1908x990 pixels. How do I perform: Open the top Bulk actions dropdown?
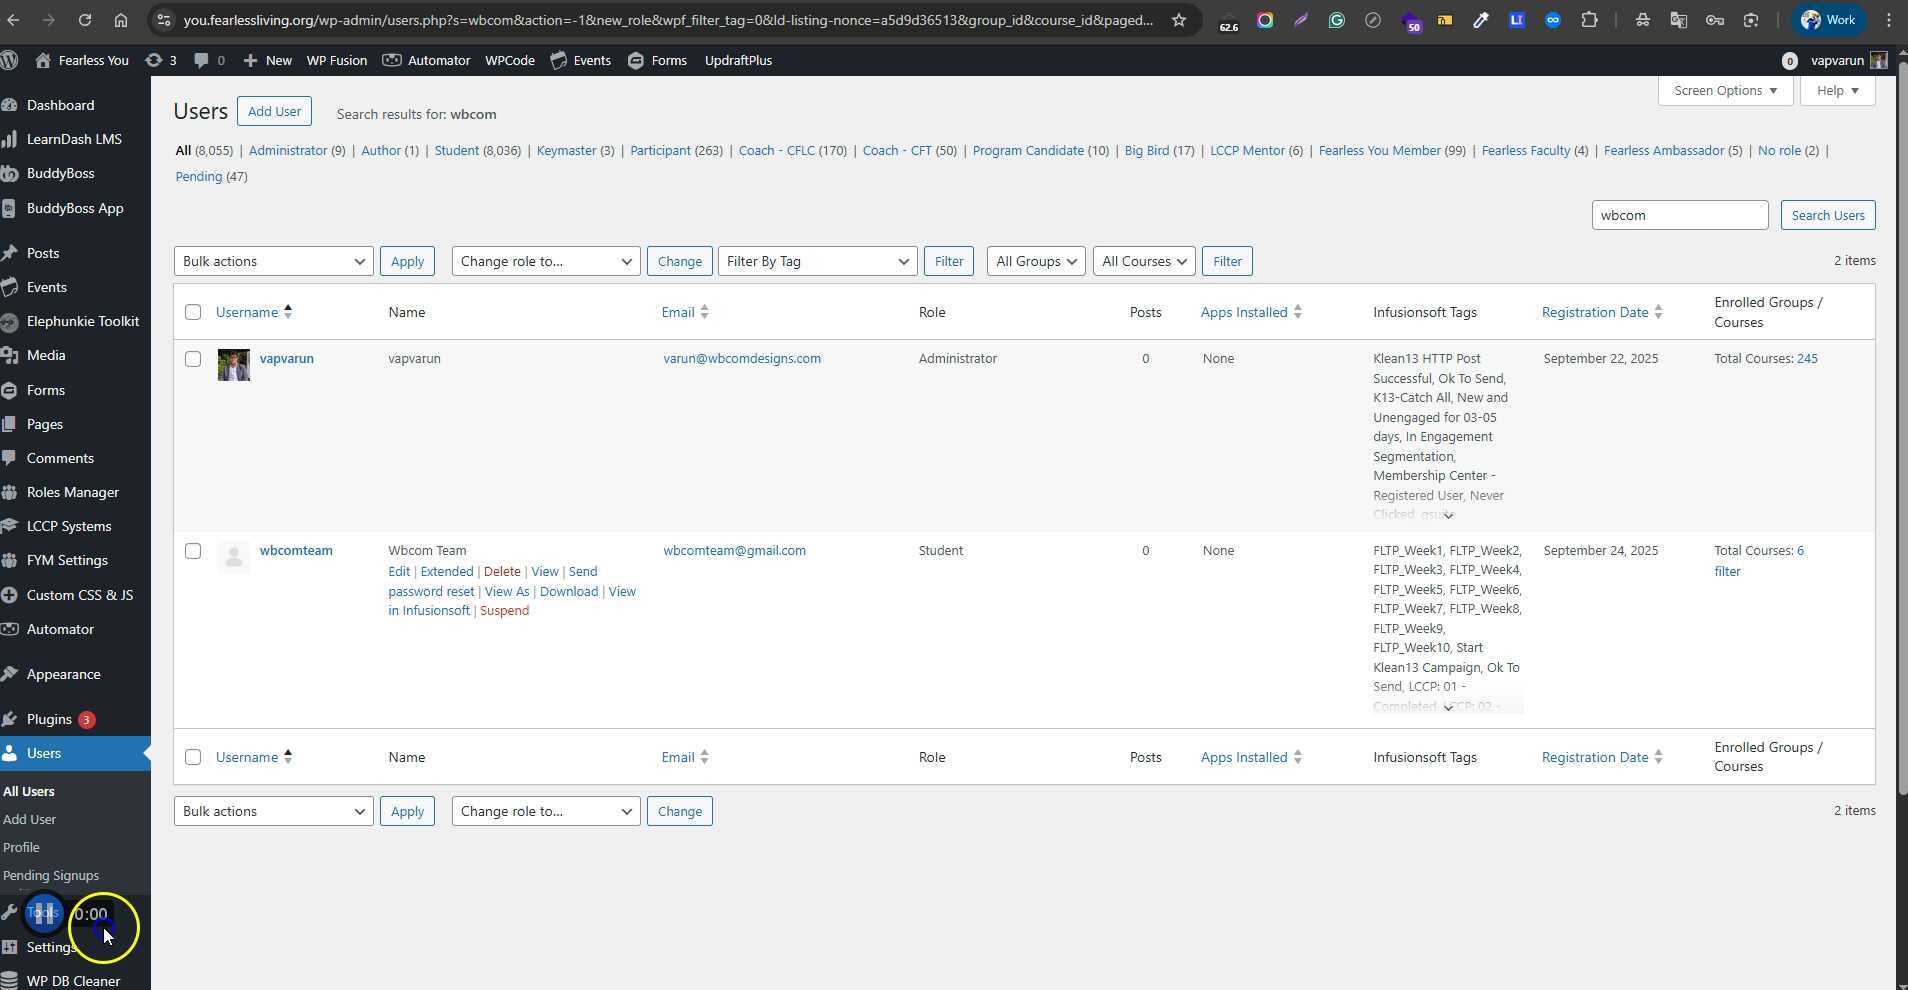coord(273,261)
